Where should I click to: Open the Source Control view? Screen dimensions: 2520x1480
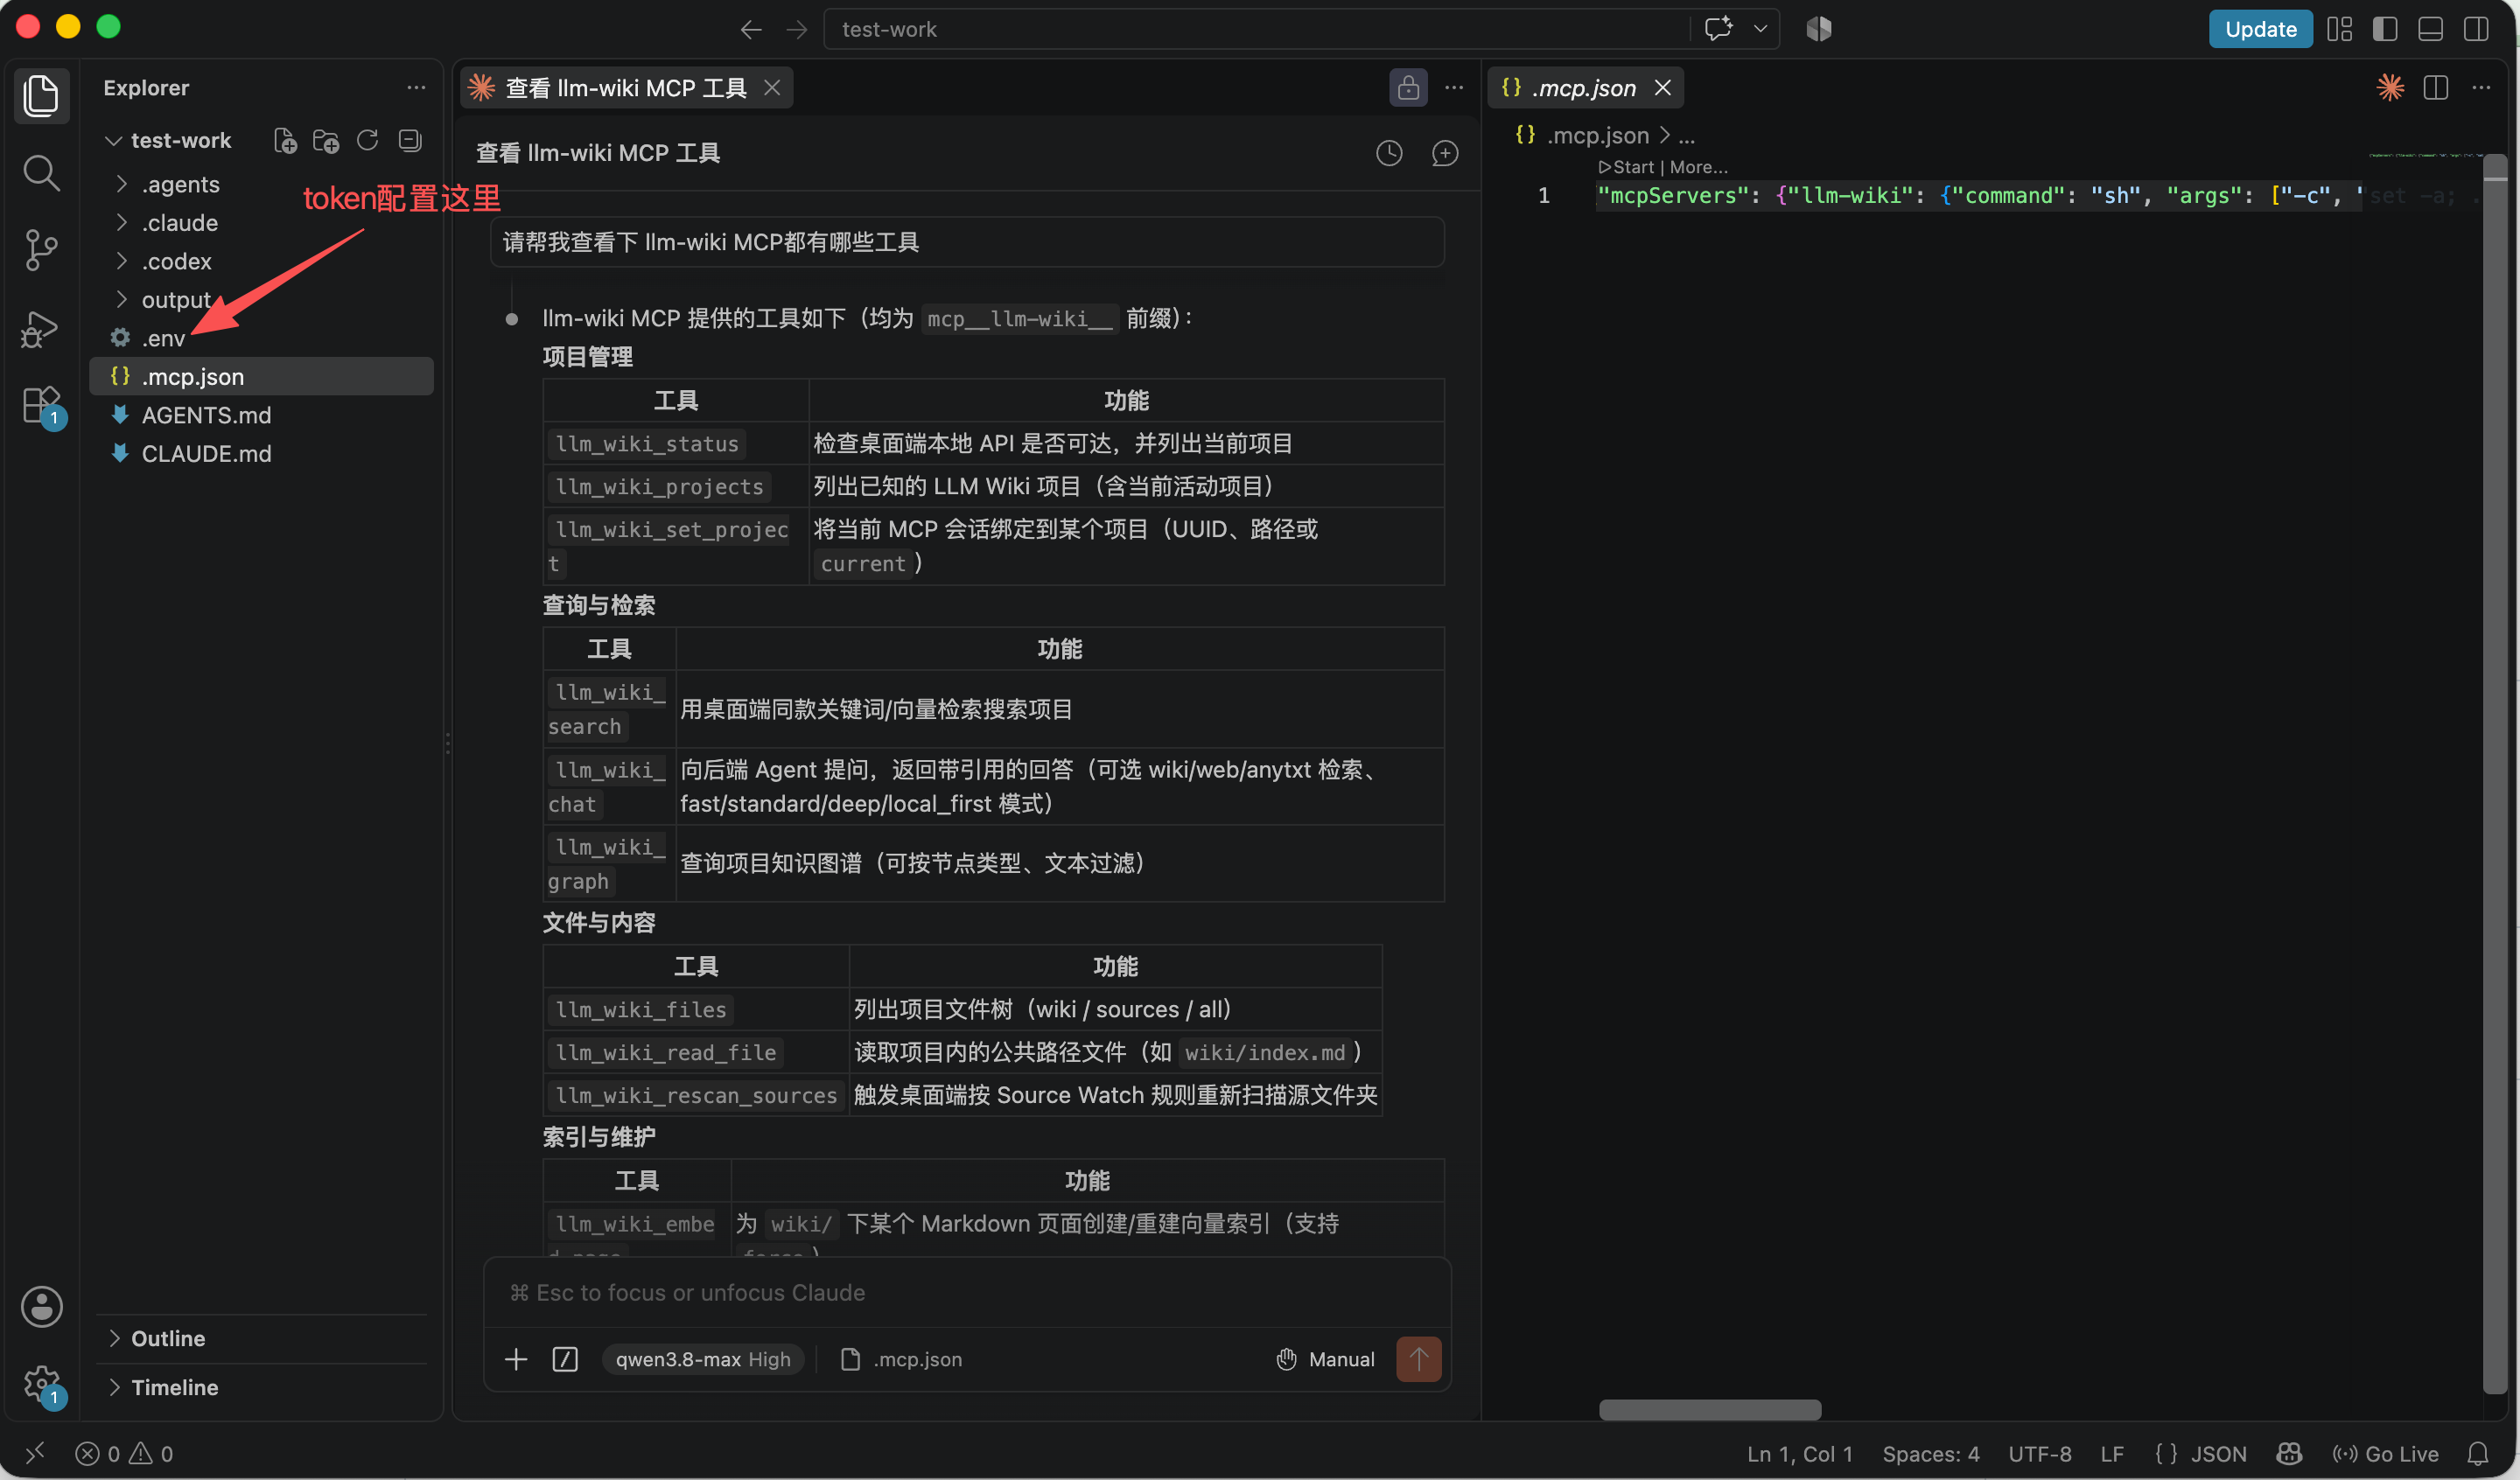41,250
